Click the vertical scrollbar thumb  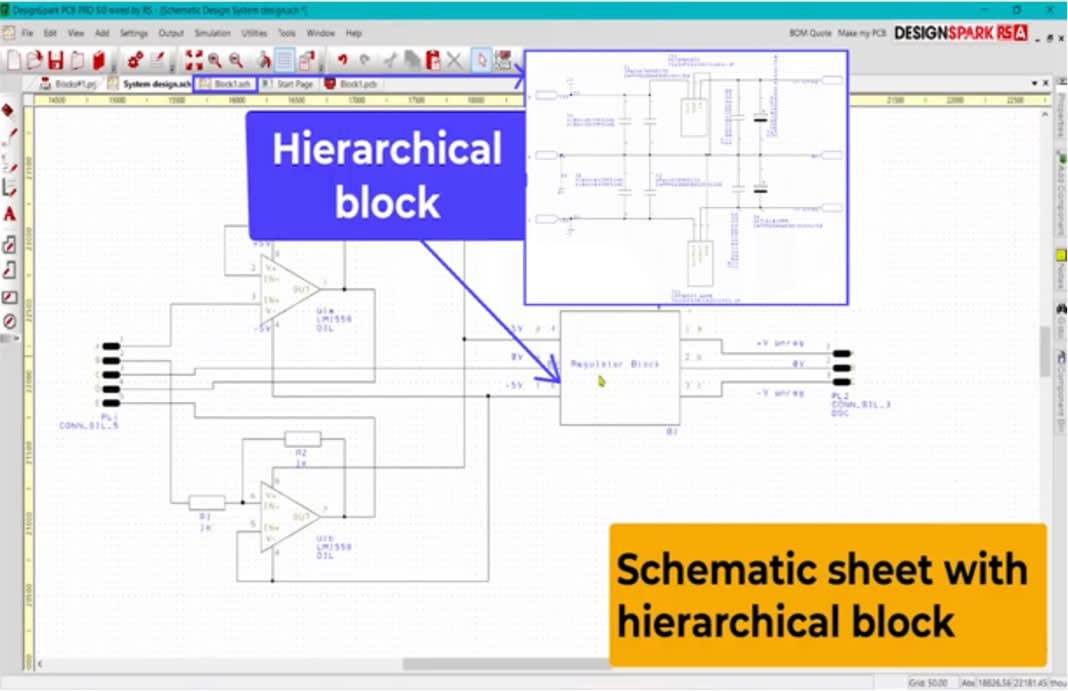click(x=1045, y=351)
